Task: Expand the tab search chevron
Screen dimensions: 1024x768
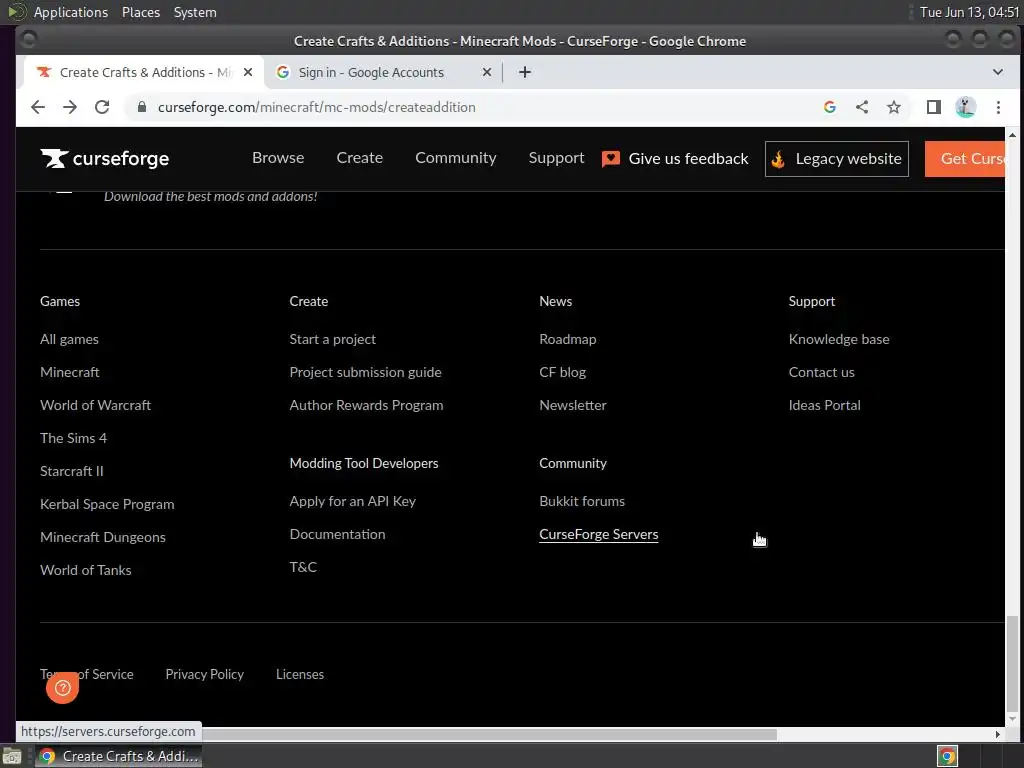Action: (997, 72)
